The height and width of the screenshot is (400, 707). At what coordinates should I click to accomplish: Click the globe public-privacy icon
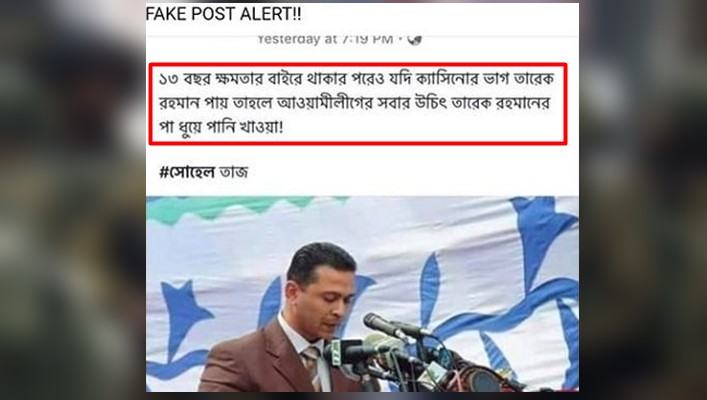[x=414, y=40]
